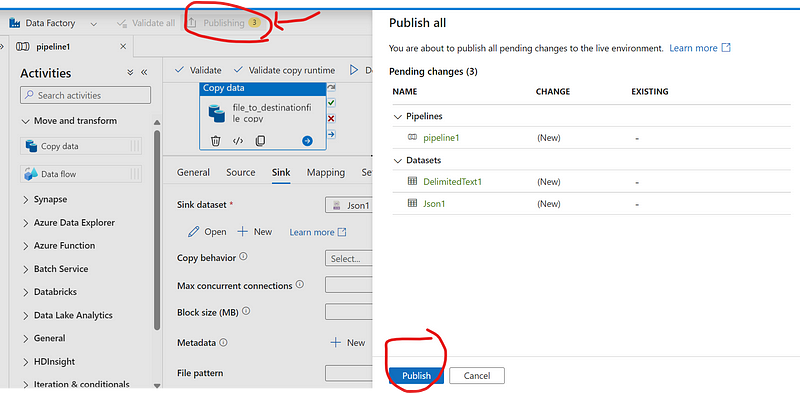800x394 pixels.
Task: Switch to the General tab
Action: [193, 173]
